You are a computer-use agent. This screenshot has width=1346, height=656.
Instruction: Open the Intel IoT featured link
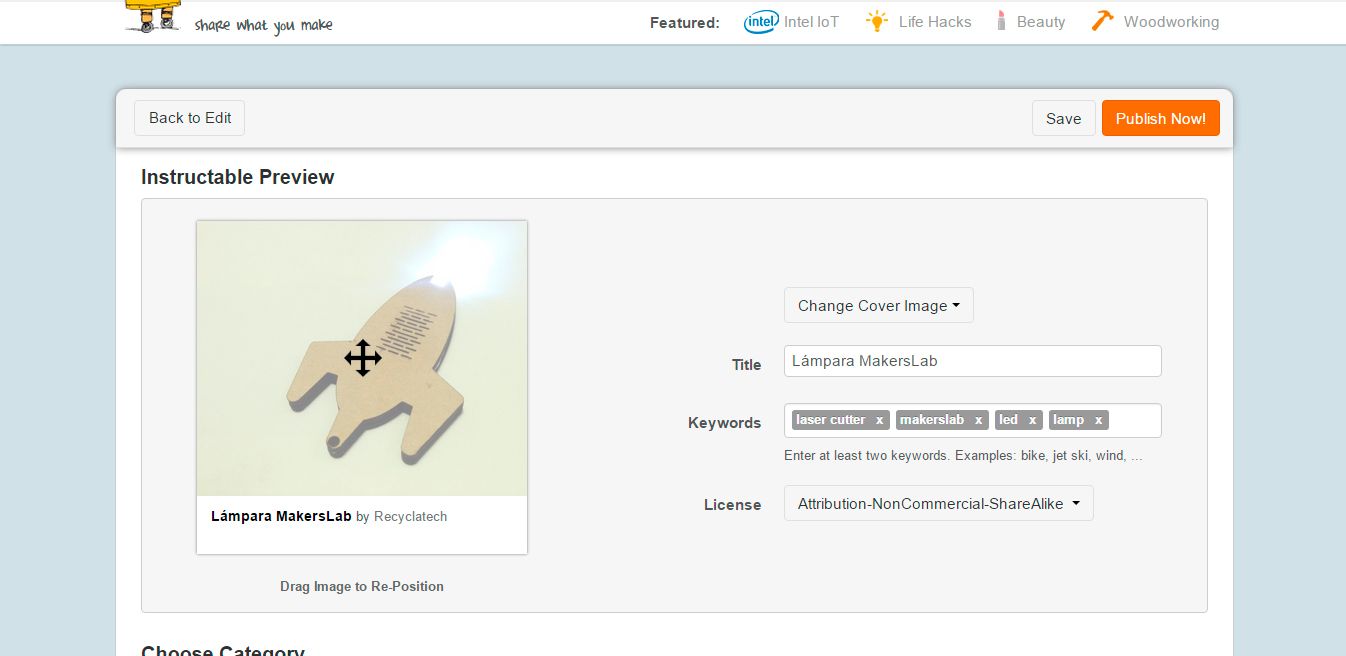811,22
